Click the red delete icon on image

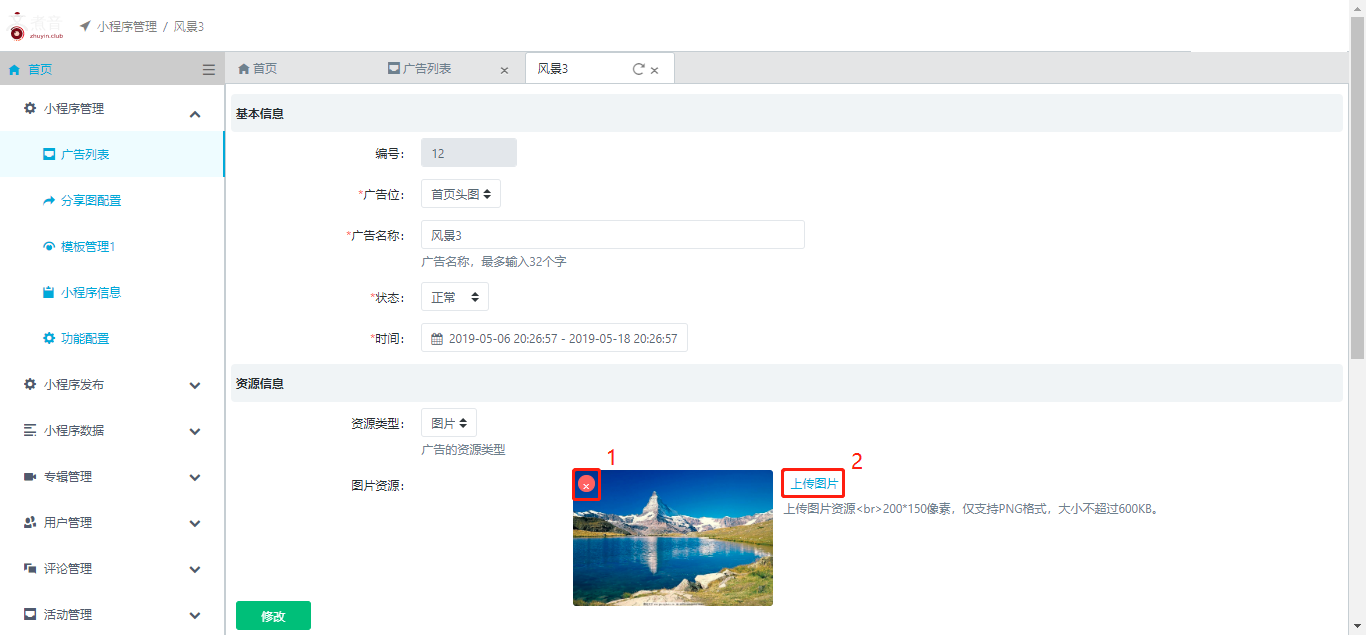click(586, 485)
